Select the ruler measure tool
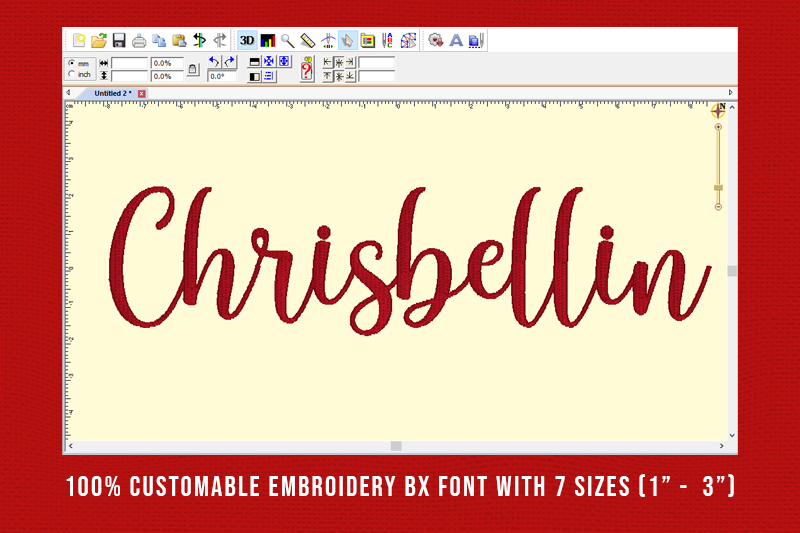 [308, 40]
